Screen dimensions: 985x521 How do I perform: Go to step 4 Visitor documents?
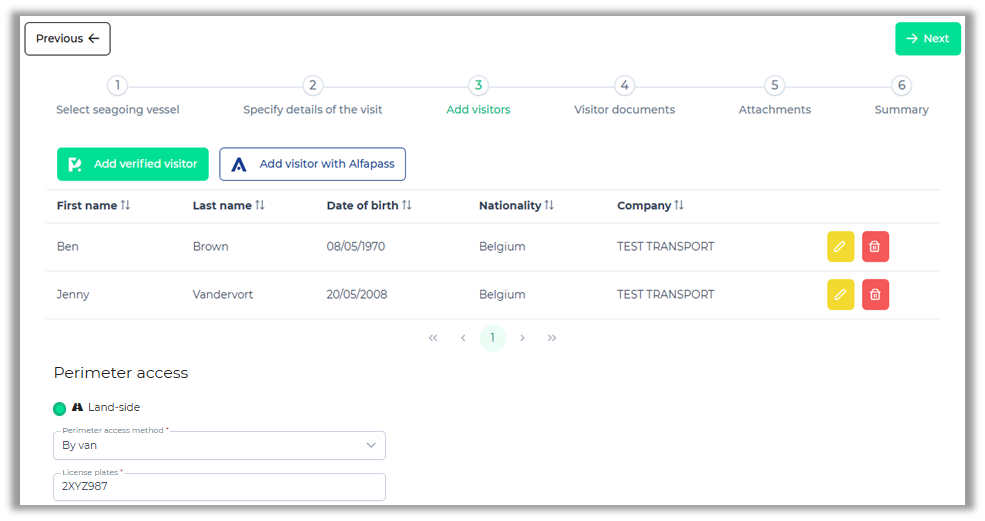tap(624, 87)
